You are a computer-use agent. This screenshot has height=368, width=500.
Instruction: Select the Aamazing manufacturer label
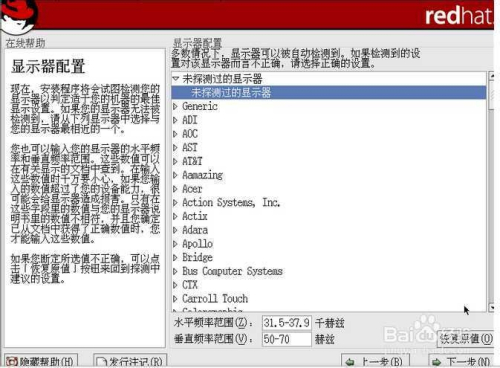click(x=202, y=175)
